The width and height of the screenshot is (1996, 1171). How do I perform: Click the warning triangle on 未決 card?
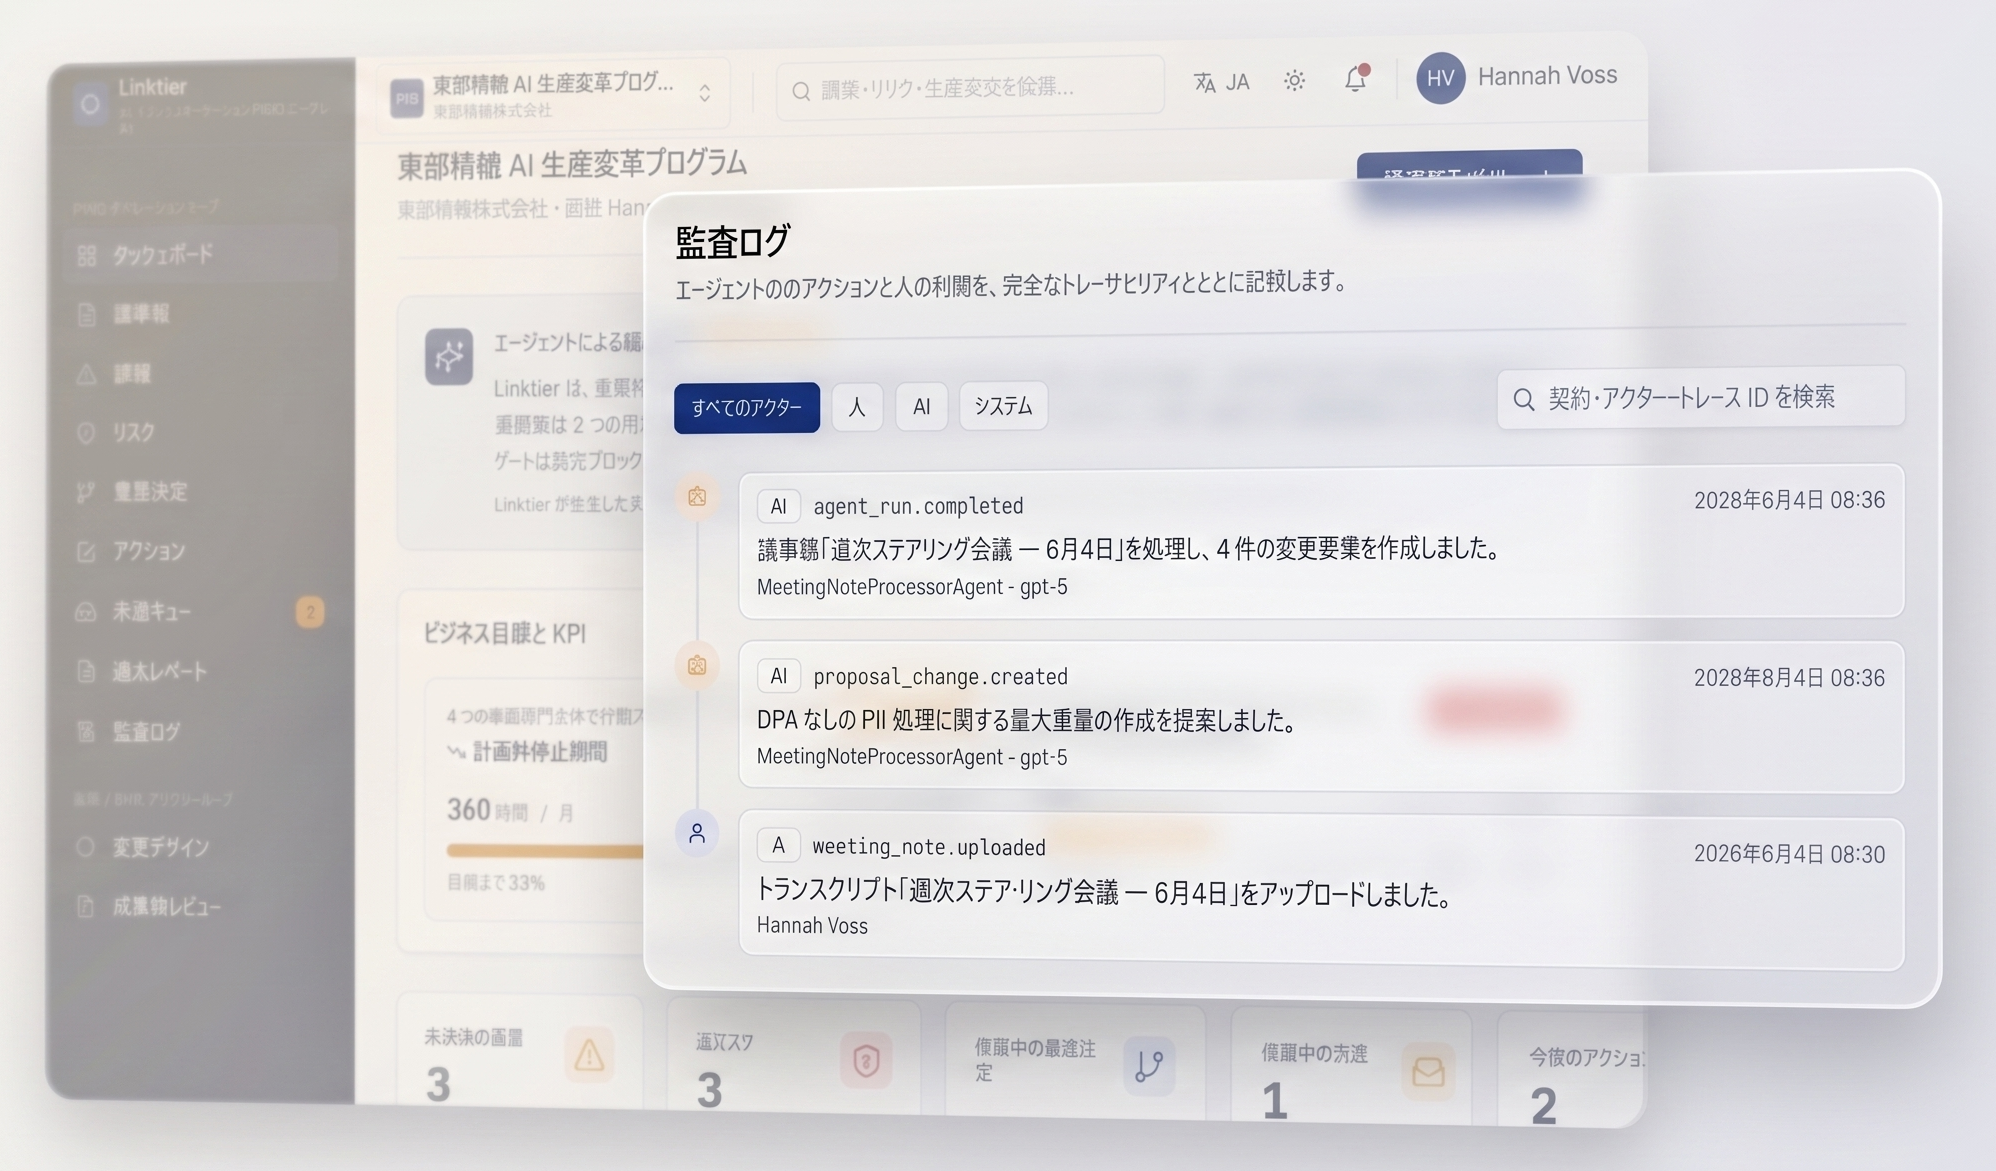589,1055
